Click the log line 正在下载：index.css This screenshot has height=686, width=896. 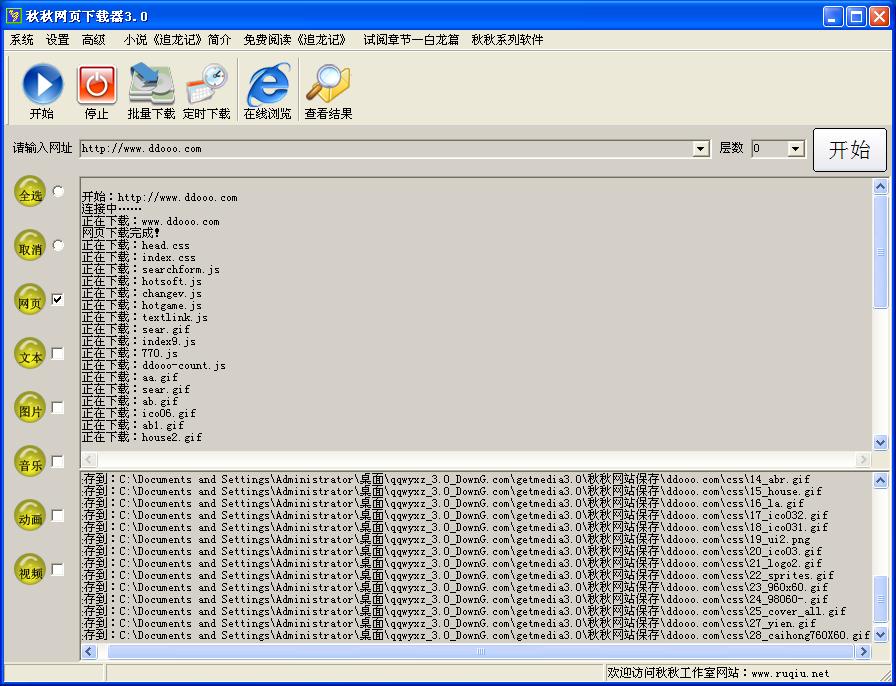pyautogui.click(x=139, y=257)
